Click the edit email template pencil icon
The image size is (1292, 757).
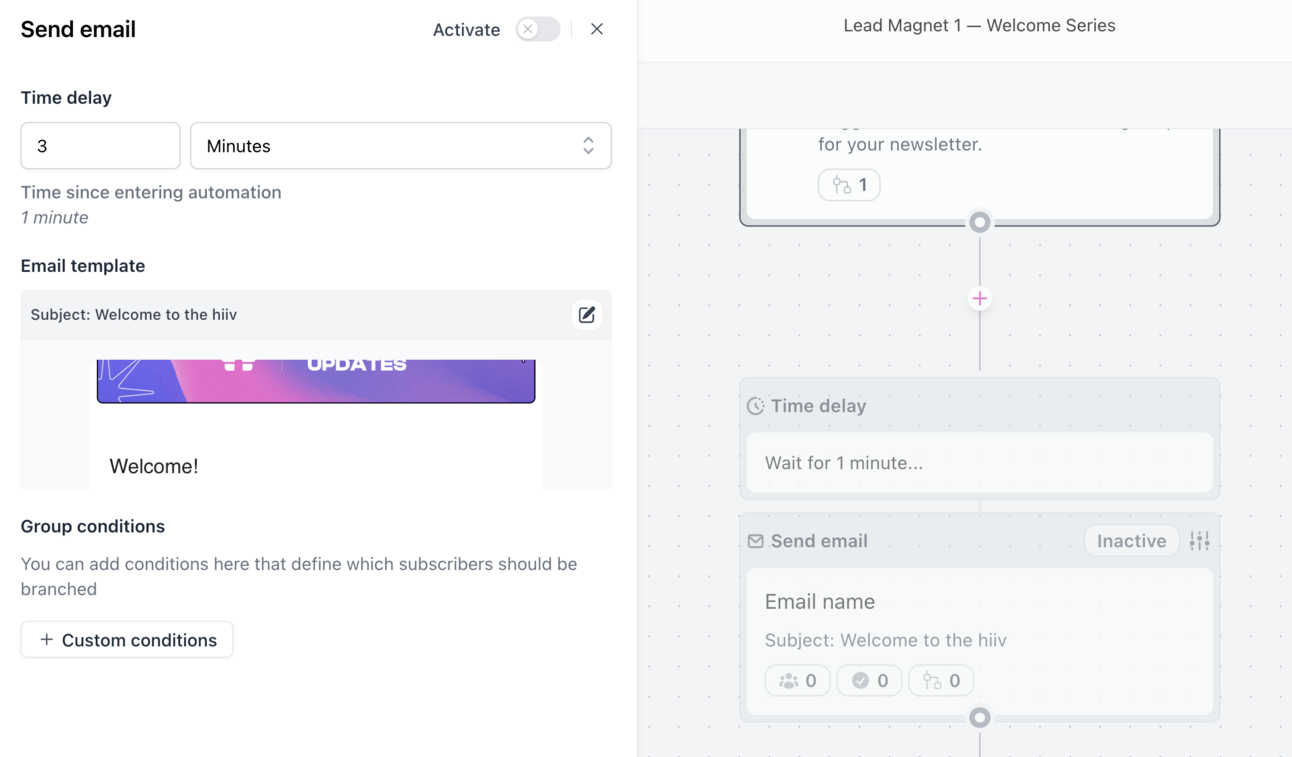[586, 315]
